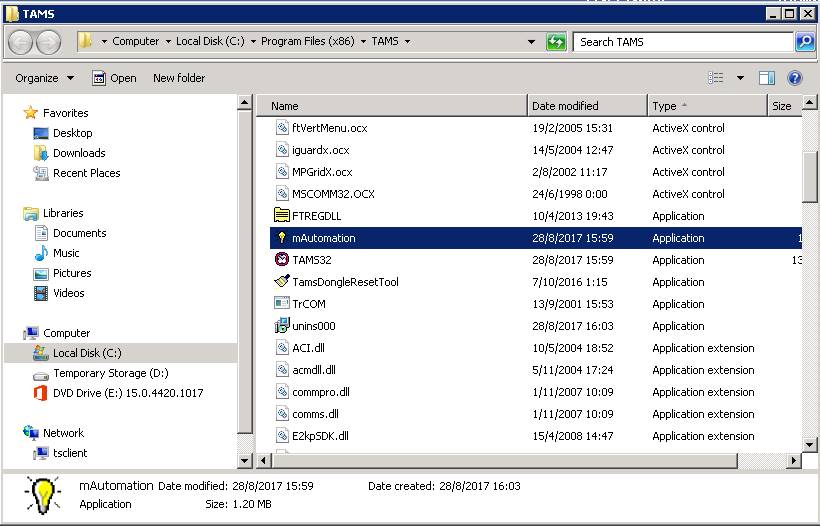Click the ACI.dll file icon
This screenshot has width=820, height=526.
click(x=282, y=348)
